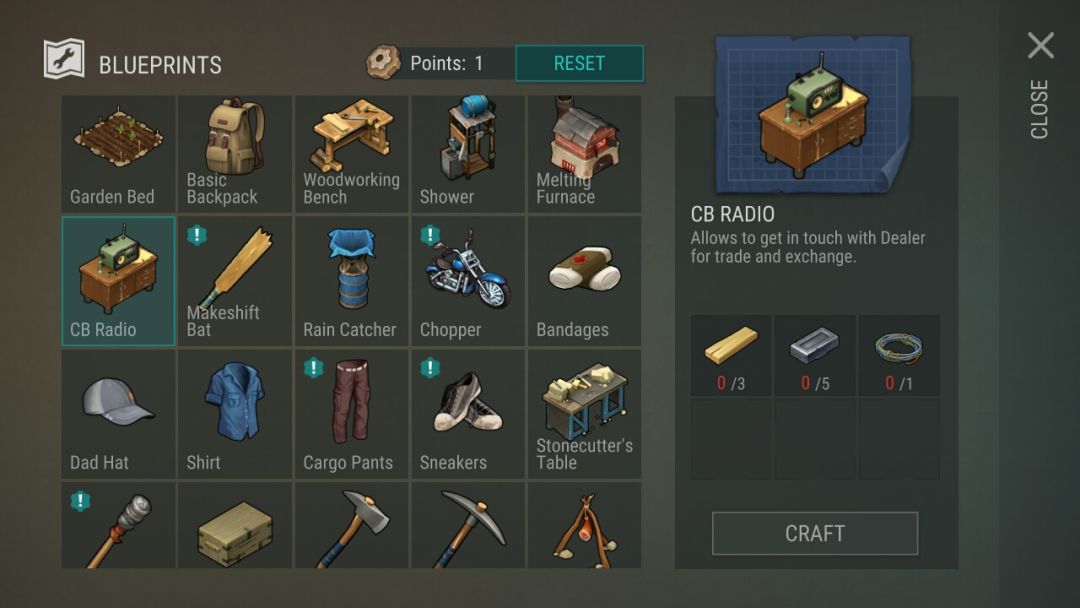Open the Woodworking Bench blueprint
The width and height of the screenshot is (1080, 608).
click(x=351, y=154)
